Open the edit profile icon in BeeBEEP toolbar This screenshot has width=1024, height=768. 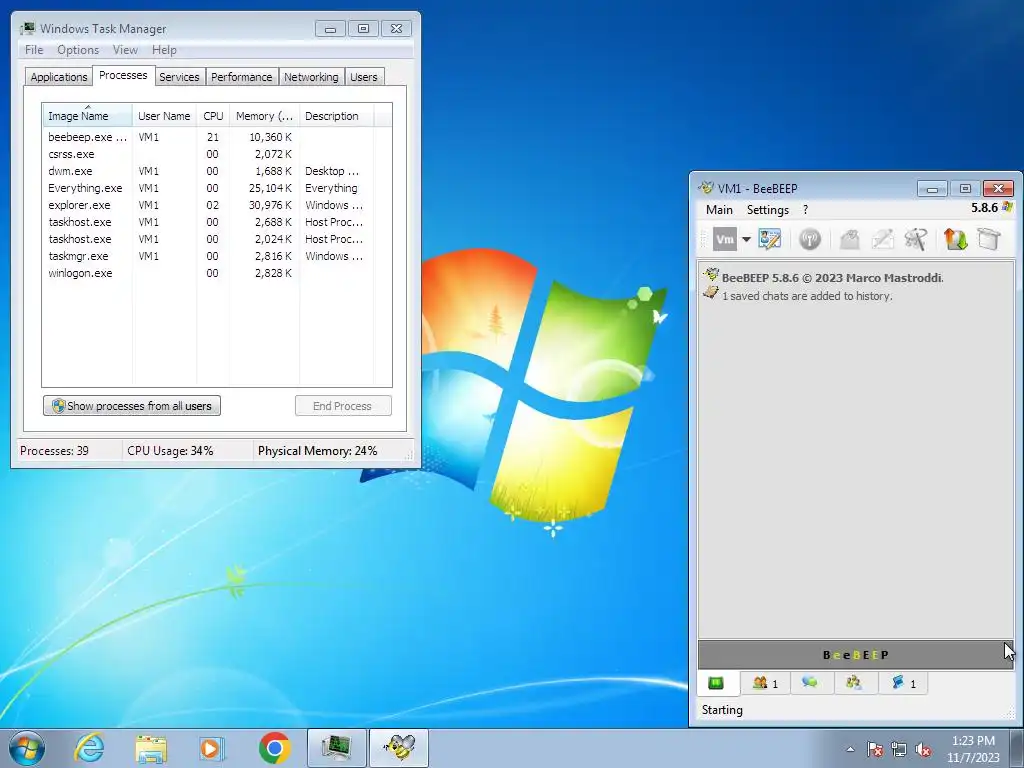(x=770, y=239)
